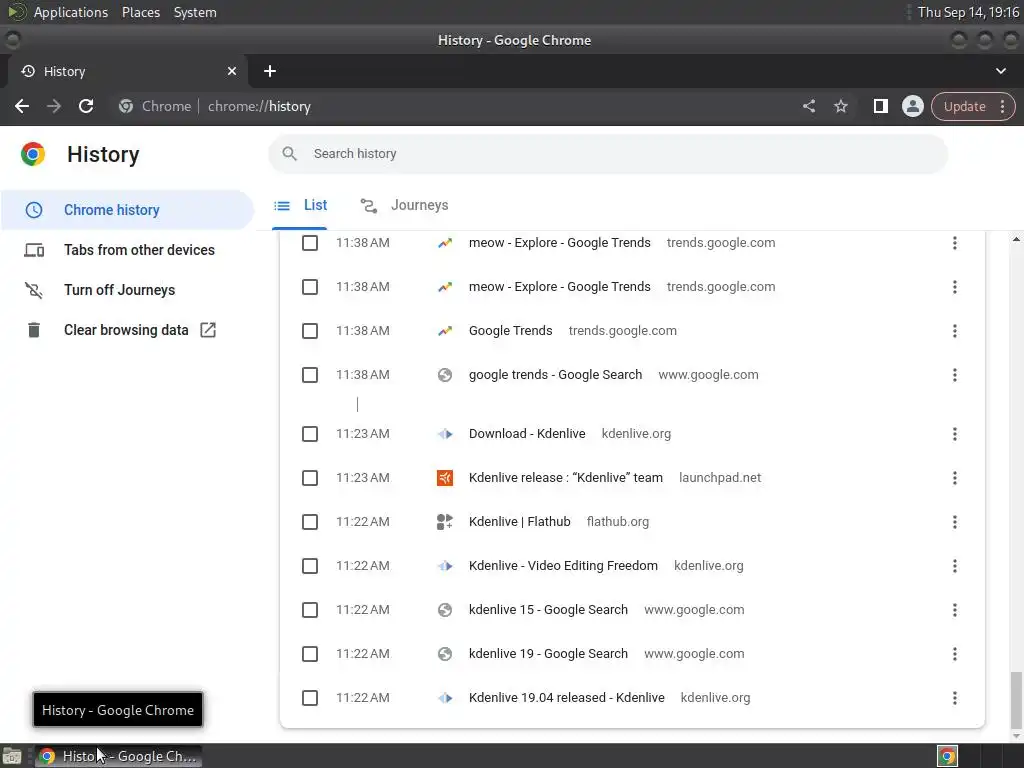1024x768 pixels.
Task: Tick the Kdenlive 19.04 released checkbox
Action: [x=310, y=698]
